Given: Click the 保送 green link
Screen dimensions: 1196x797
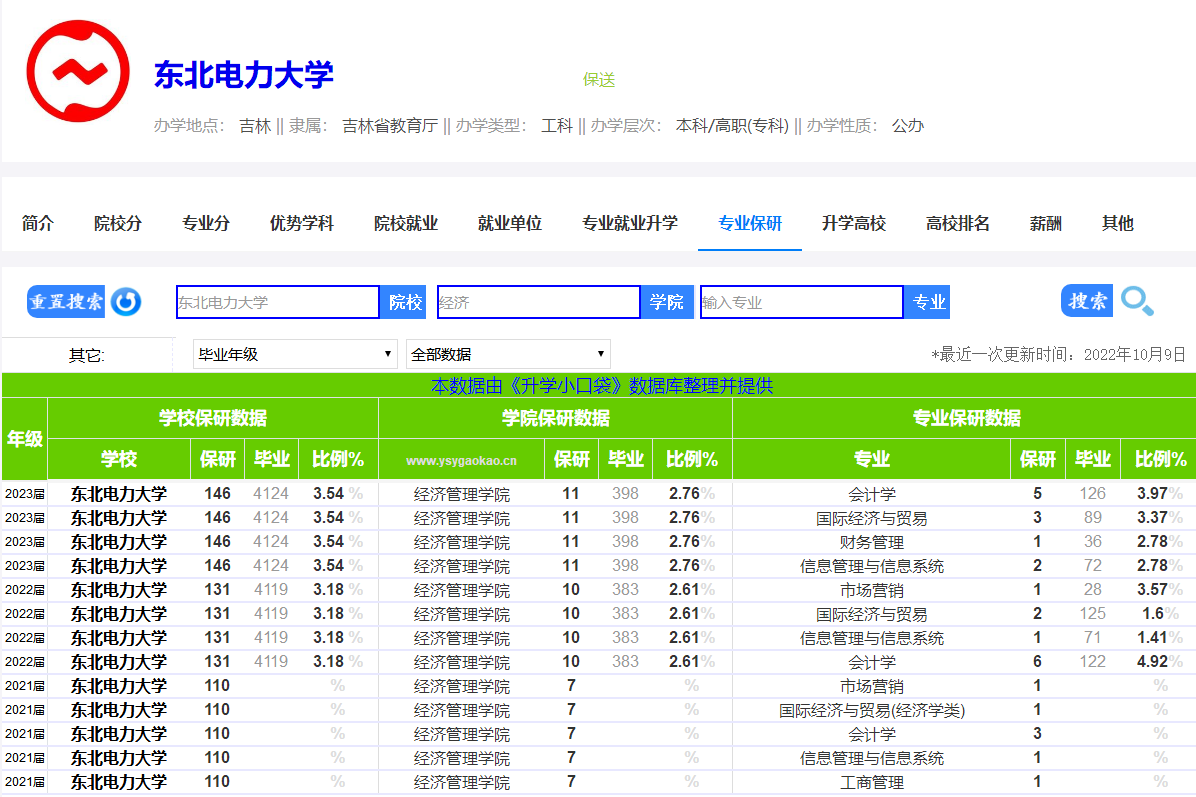Looking at the screenshot, I should tap(599, 79).
